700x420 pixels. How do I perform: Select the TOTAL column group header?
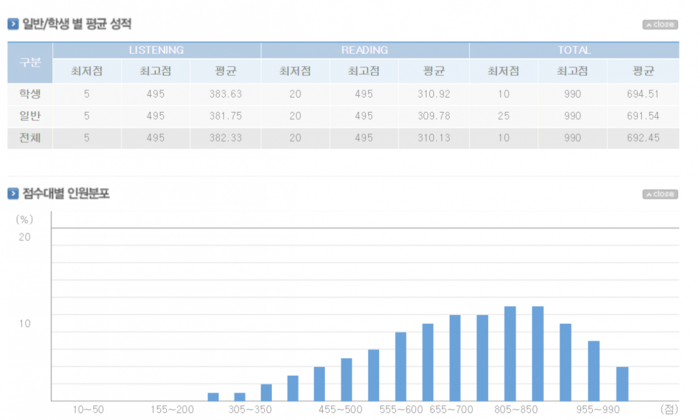[x=574, y=50]
